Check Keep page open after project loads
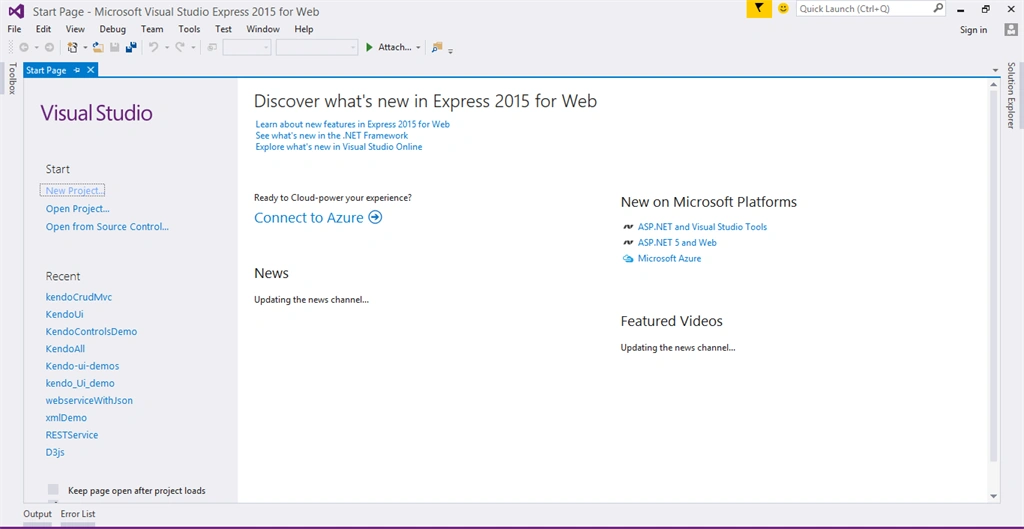 [x=53, y=490]
